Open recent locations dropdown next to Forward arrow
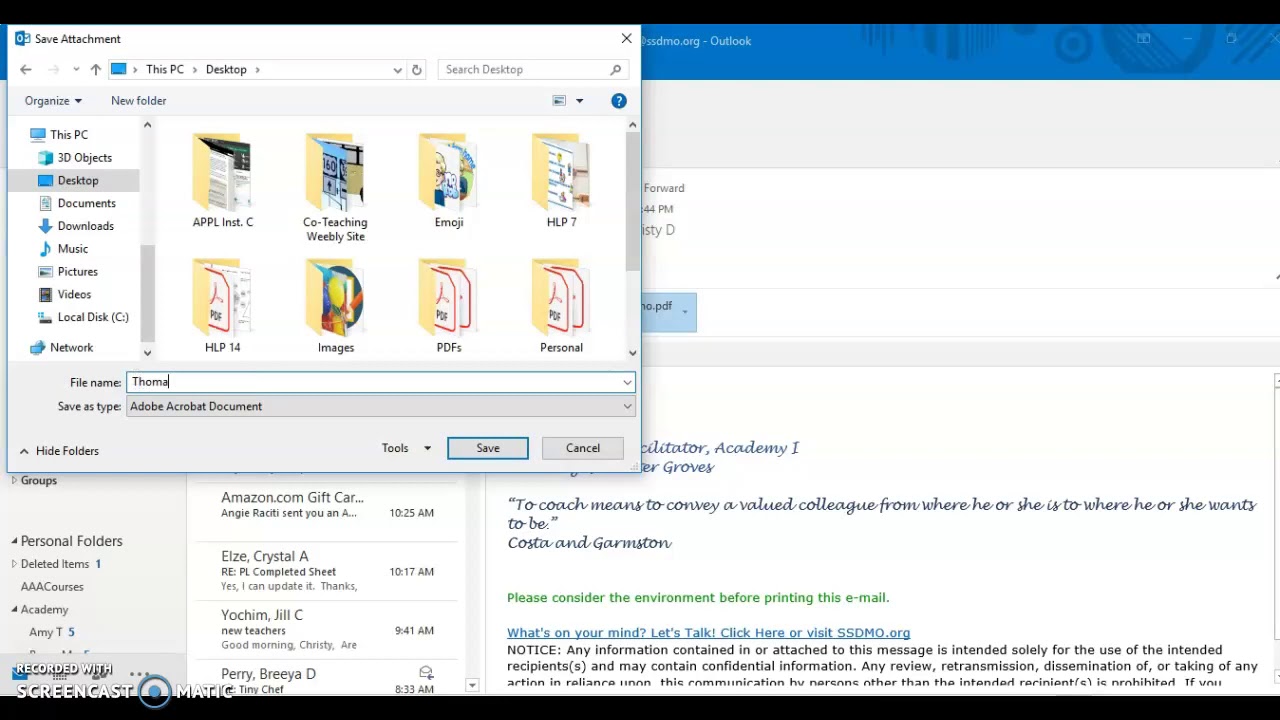Image resolution: width=1280 pixels, height=720 pixels. pyautogui.click(x=76, y=69)
